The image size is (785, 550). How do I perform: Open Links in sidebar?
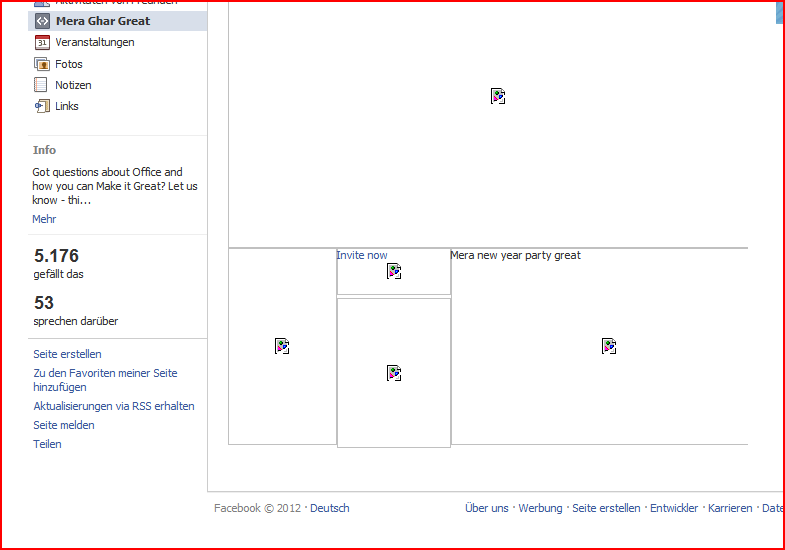pos(67,106)
